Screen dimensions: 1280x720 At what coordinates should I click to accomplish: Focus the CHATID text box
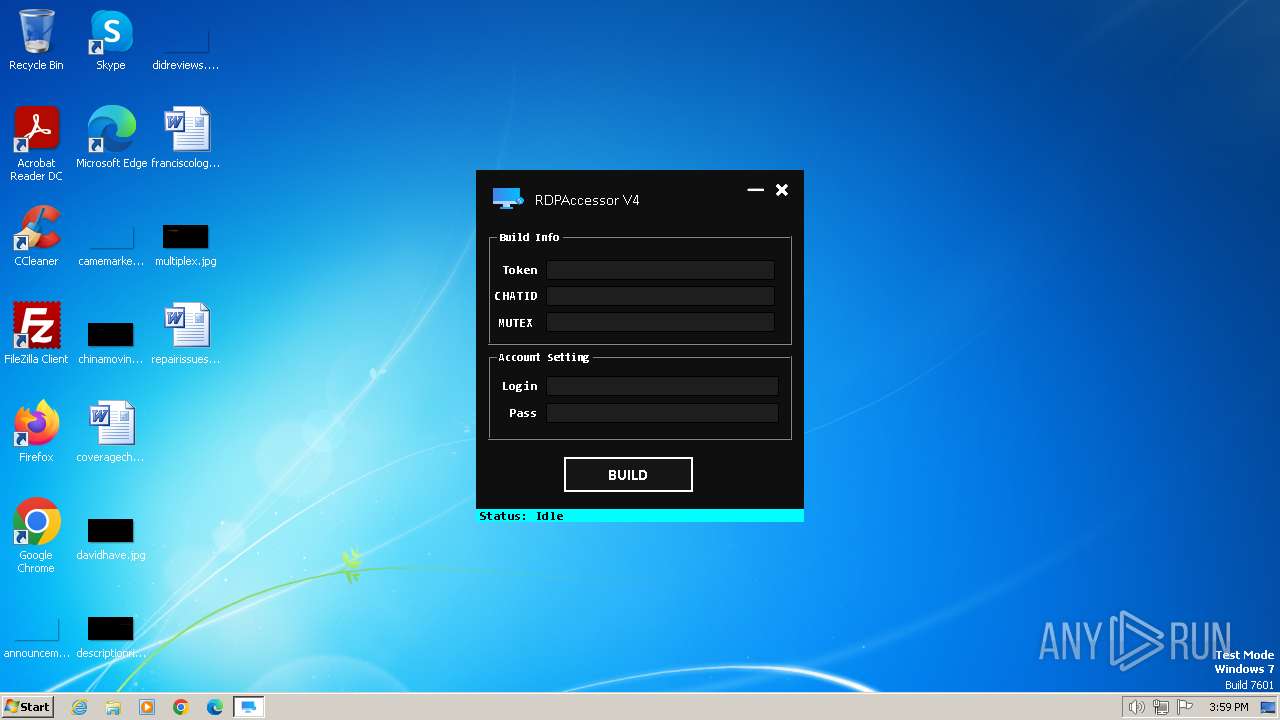(660, 296)
